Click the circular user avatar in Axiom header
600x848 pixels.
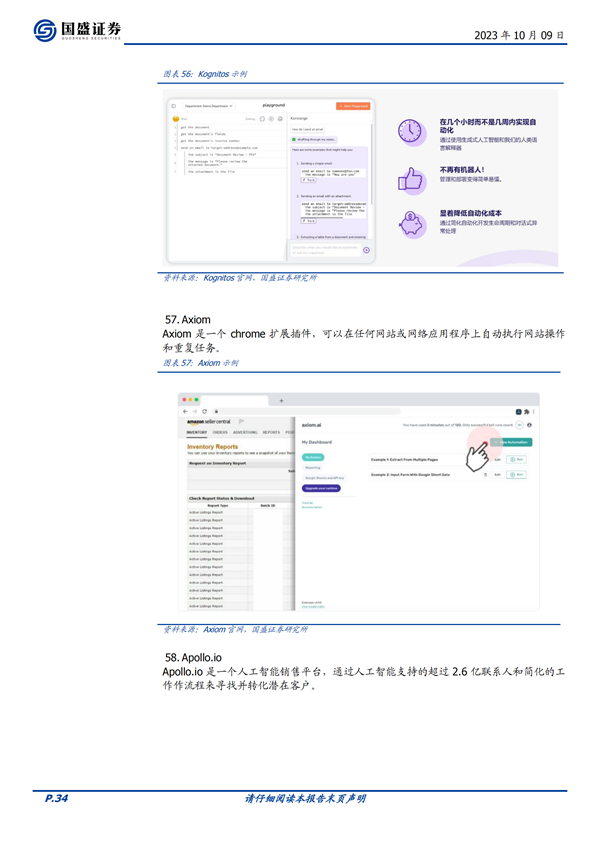pos(520,425)
